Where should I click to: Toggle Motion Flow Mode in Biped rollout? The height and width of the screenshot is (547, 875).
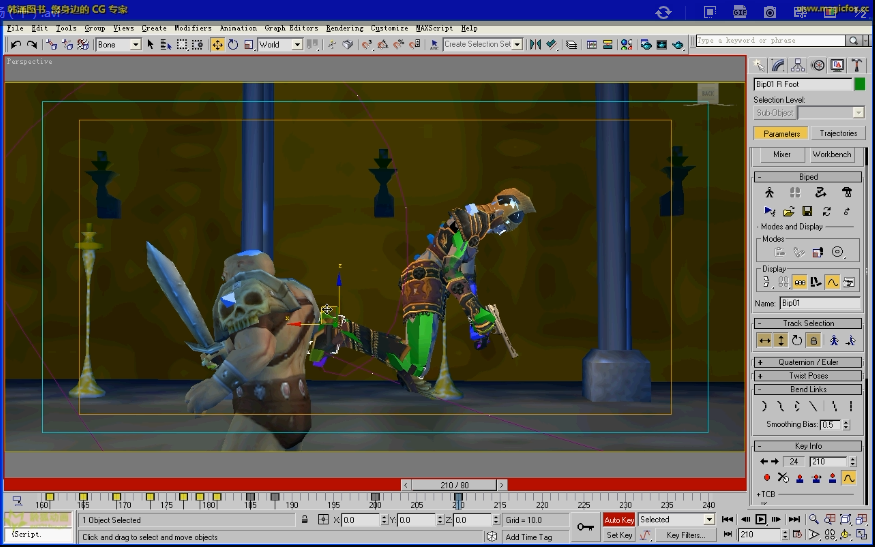[x=820, y=193]
